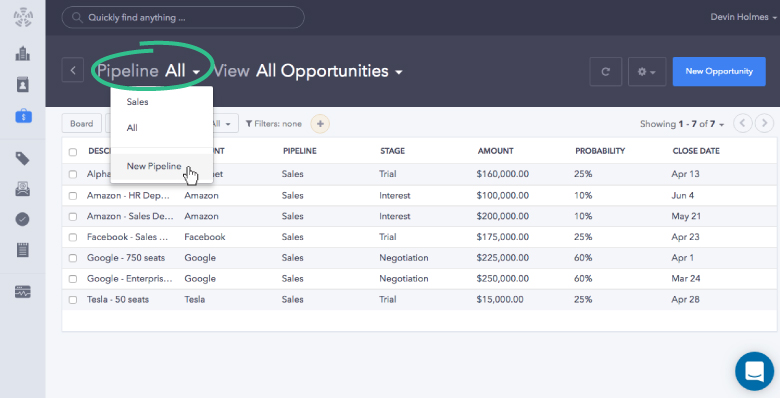Open Contacts person icon in sidebar
The image size is (780, 398).
(x=23, y=85)
